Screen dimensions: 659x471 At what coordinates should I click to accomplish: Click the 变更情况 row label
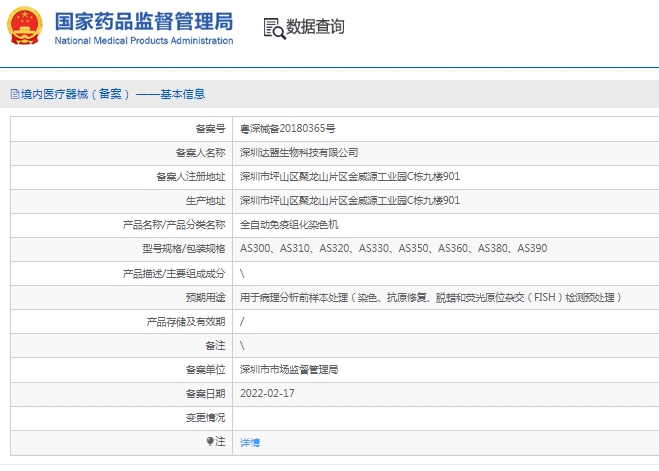pos(206,418)
